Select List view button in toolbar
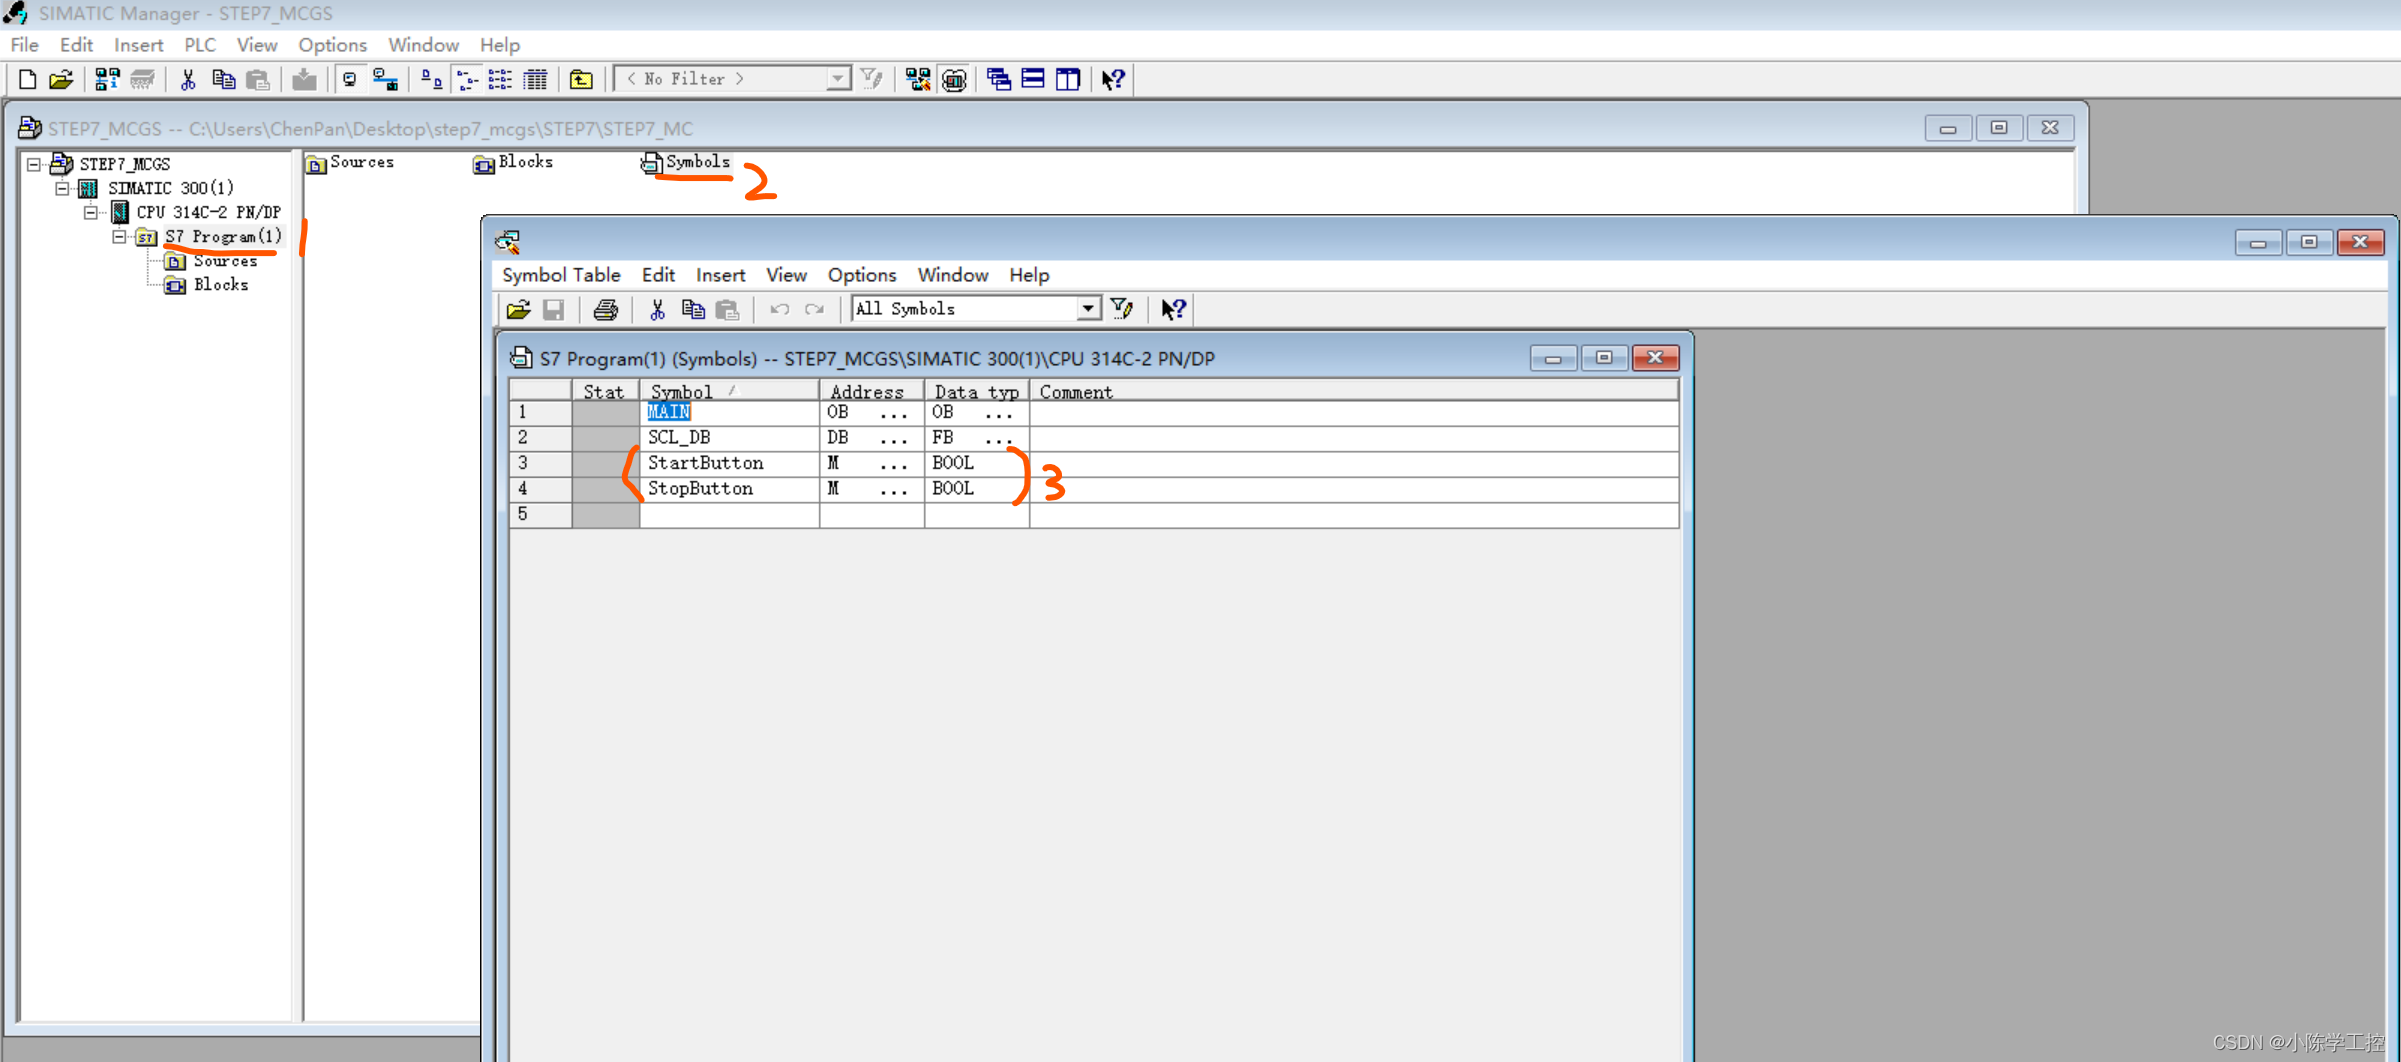2401x1062 pixels. pos(500,79)
